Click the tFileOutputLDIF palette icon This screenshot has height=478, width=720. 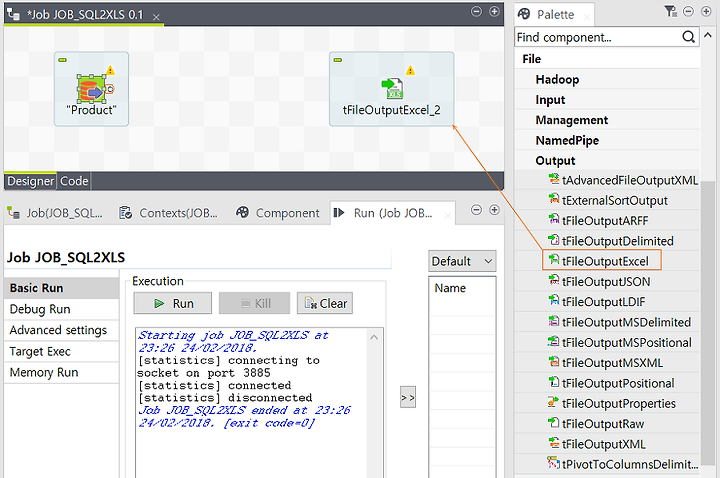(554, 300)
